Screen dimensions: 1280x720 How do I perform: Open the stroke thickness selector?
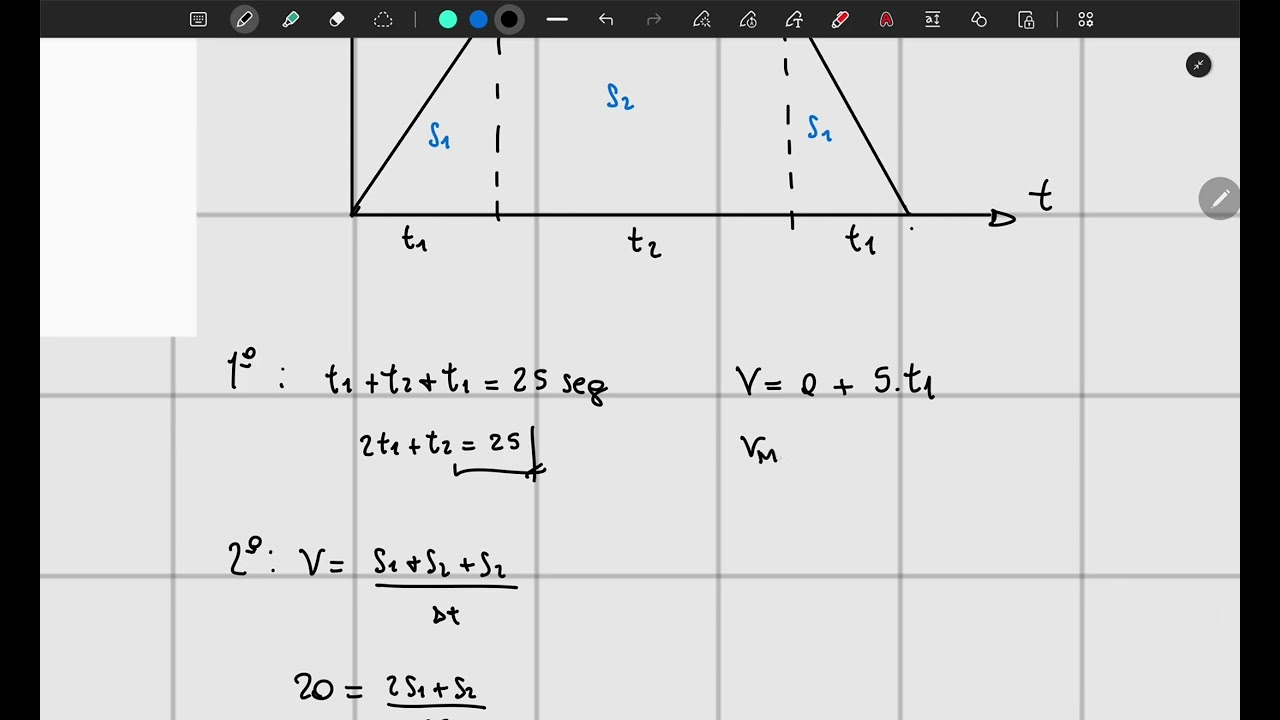(x=558, y=19)
